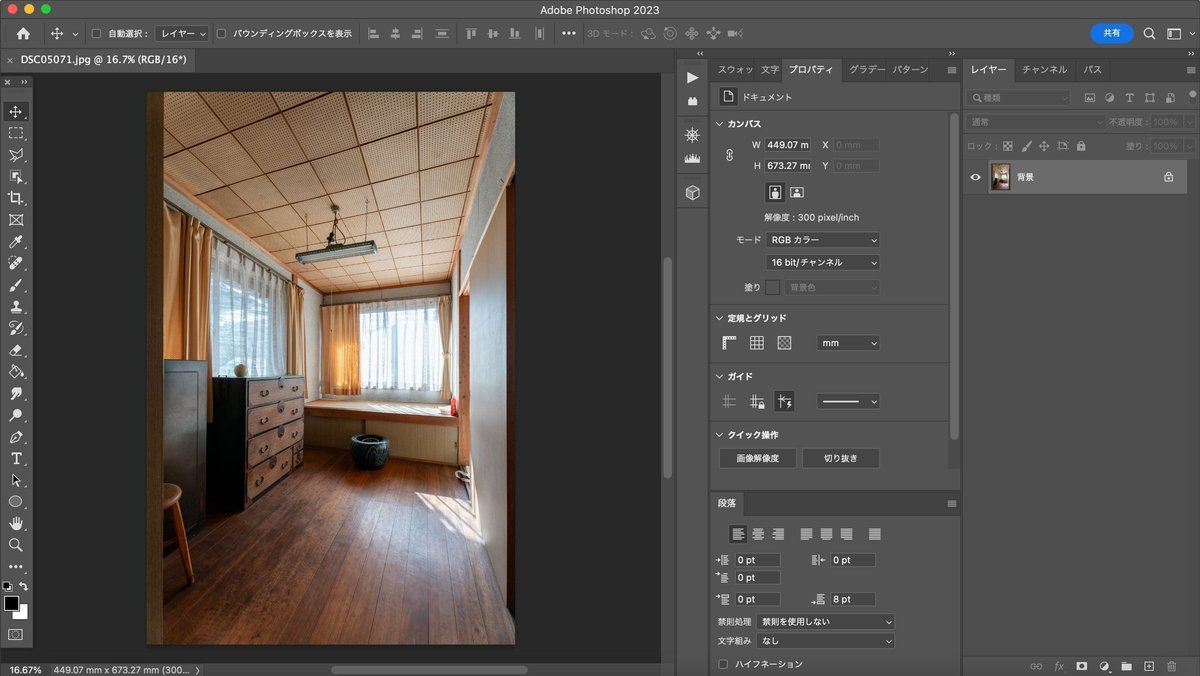
Task: Toggle the rulers icon in 定規とグリッド
Action: point(730,343)
